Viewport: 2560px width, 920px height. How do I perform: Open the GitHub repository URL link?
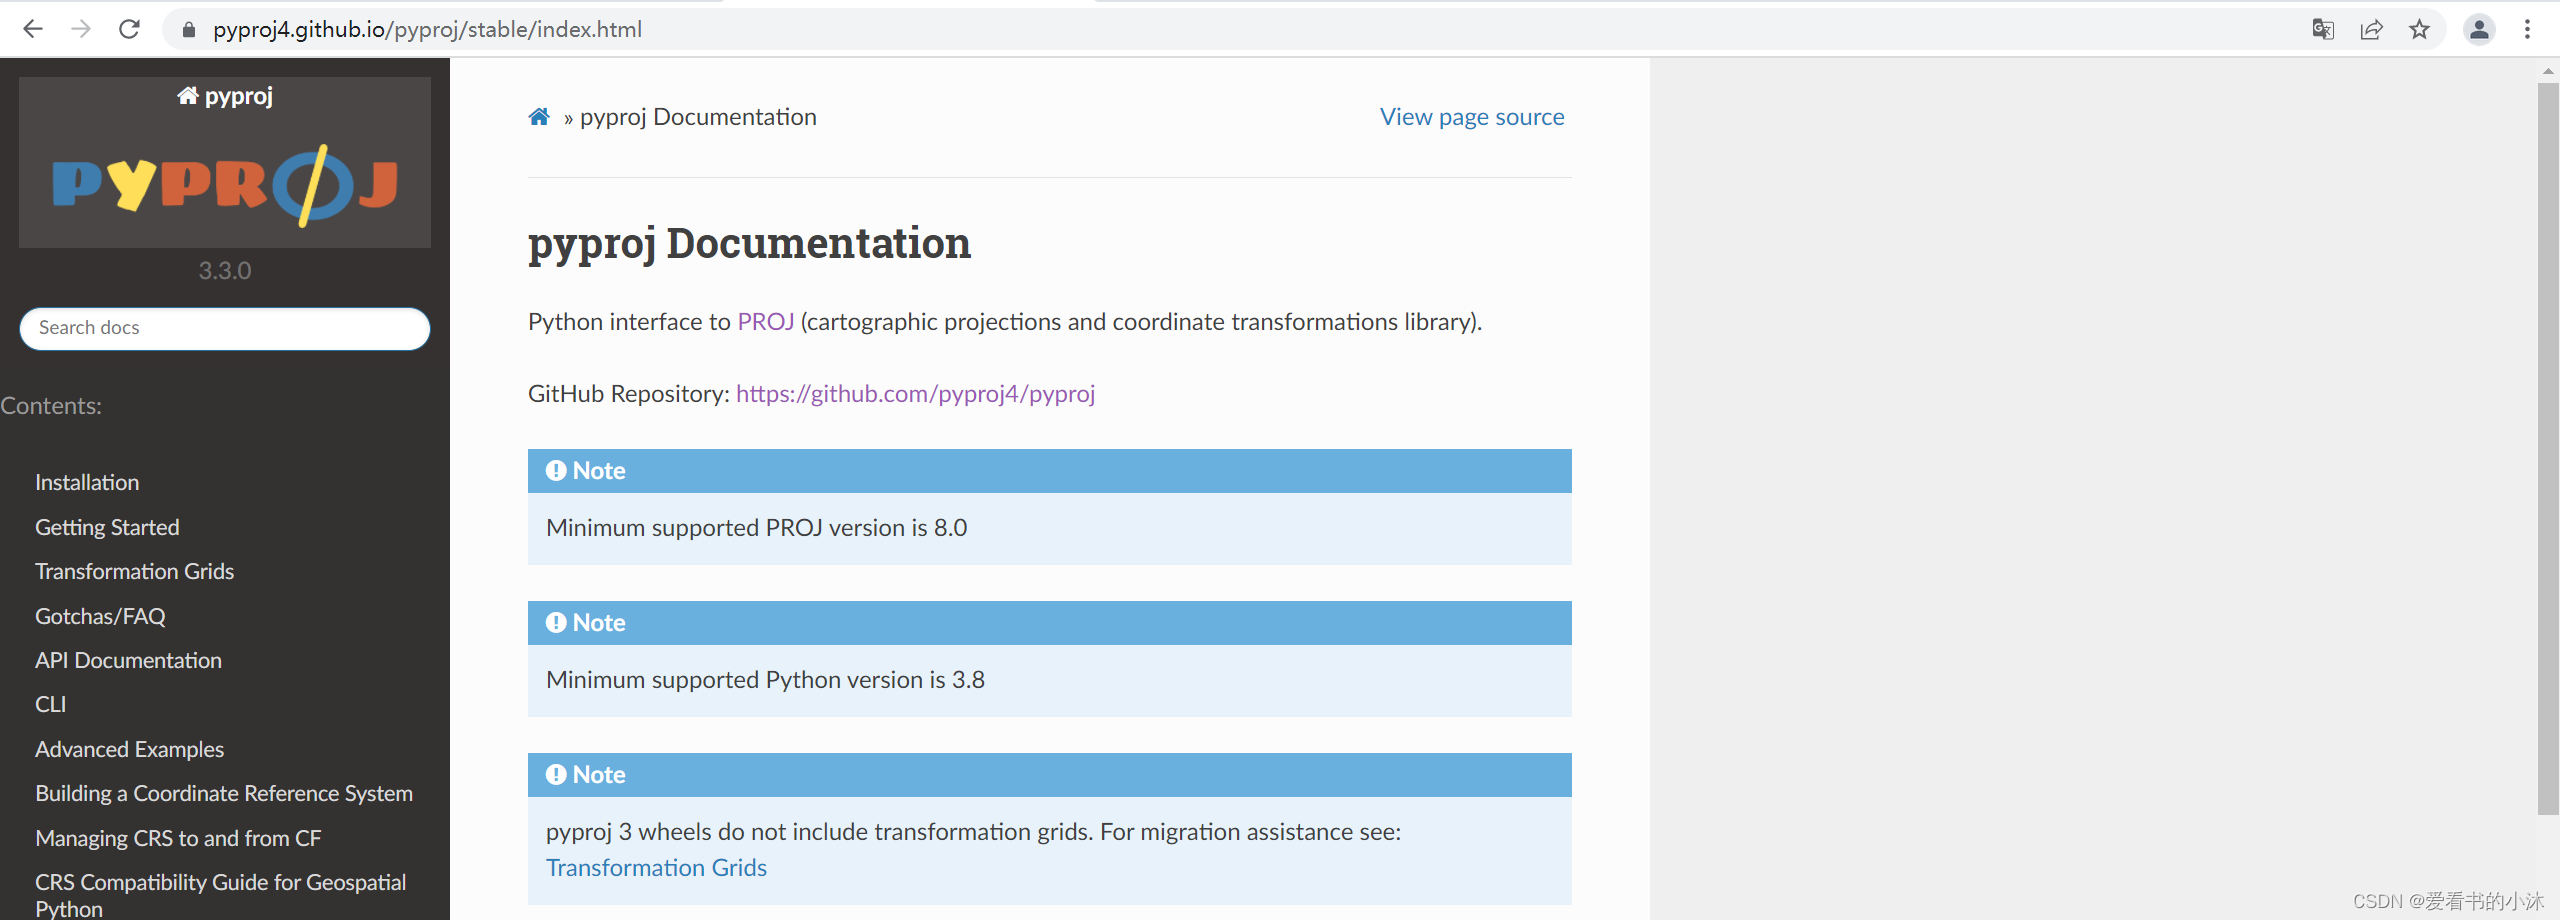click(915, 394)
